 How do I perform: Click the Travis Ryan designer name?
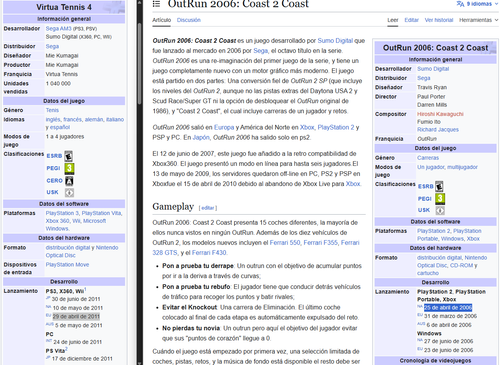[432, 87]
